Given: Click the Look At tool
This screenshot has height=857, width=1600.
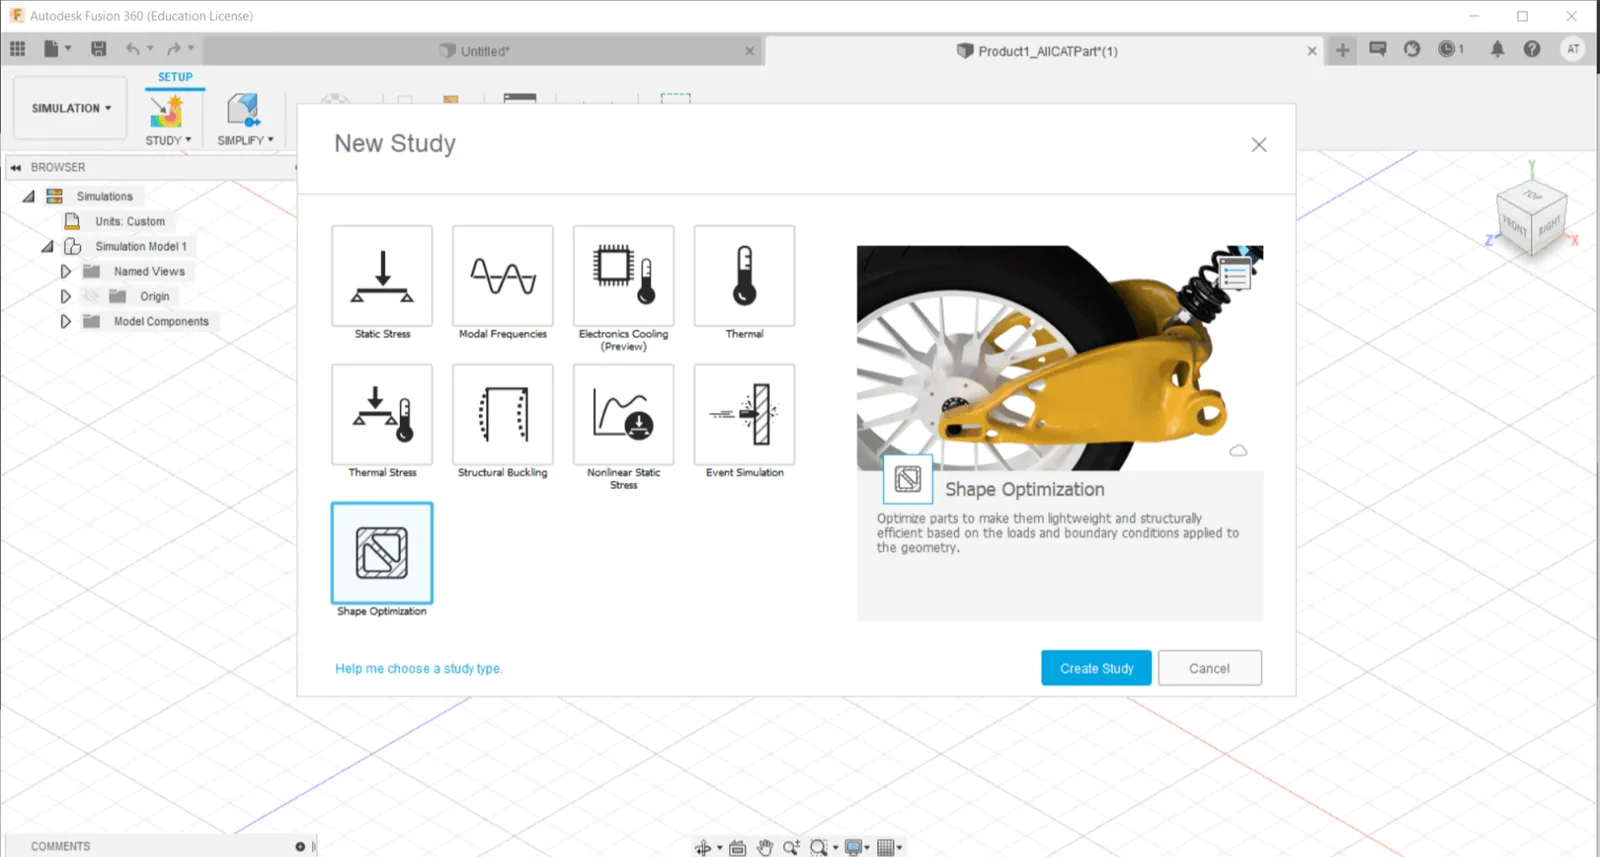Looking at the screenshot, I should point(738,848).
